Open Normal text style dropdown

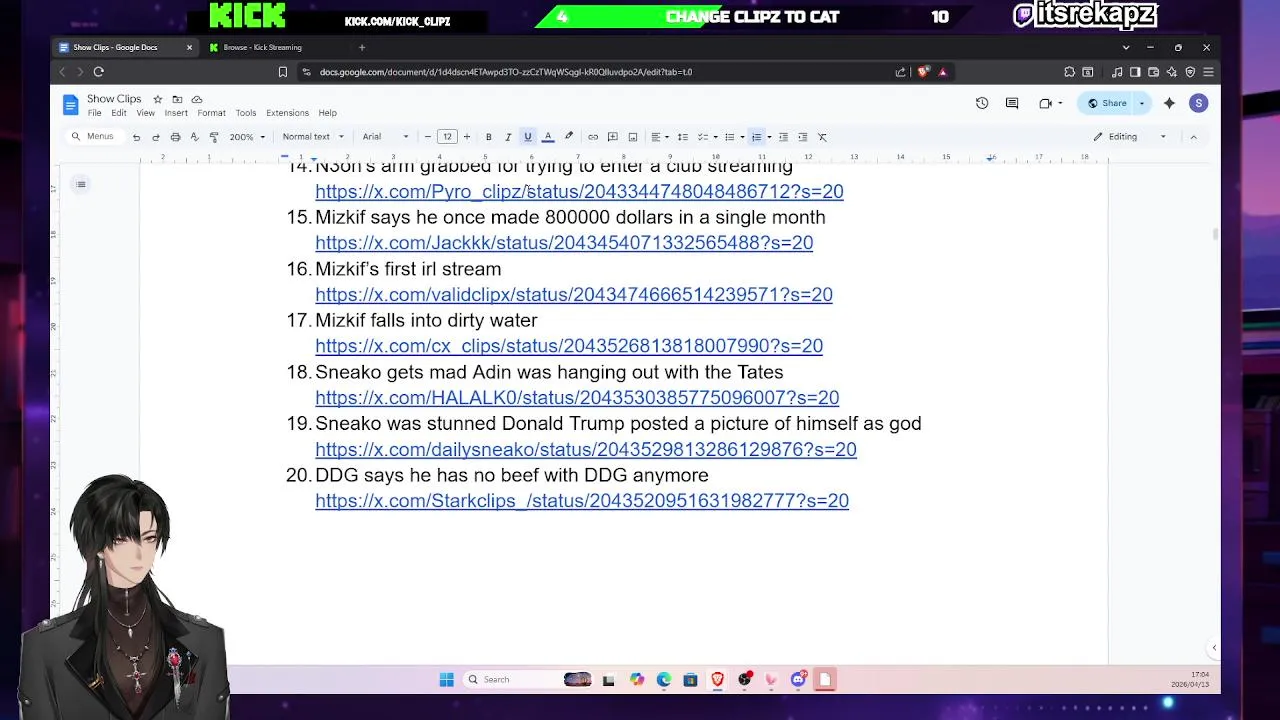coord(312,137)
